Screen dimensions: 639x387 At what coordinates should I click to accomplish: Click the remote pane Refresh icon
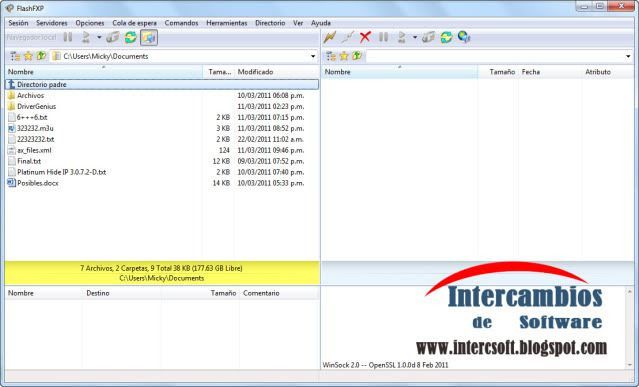(446, 37)
